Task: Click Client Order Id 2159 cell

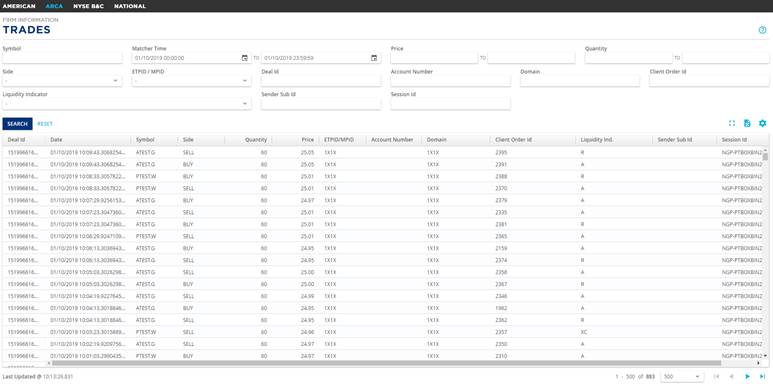Action: [501, 248]
